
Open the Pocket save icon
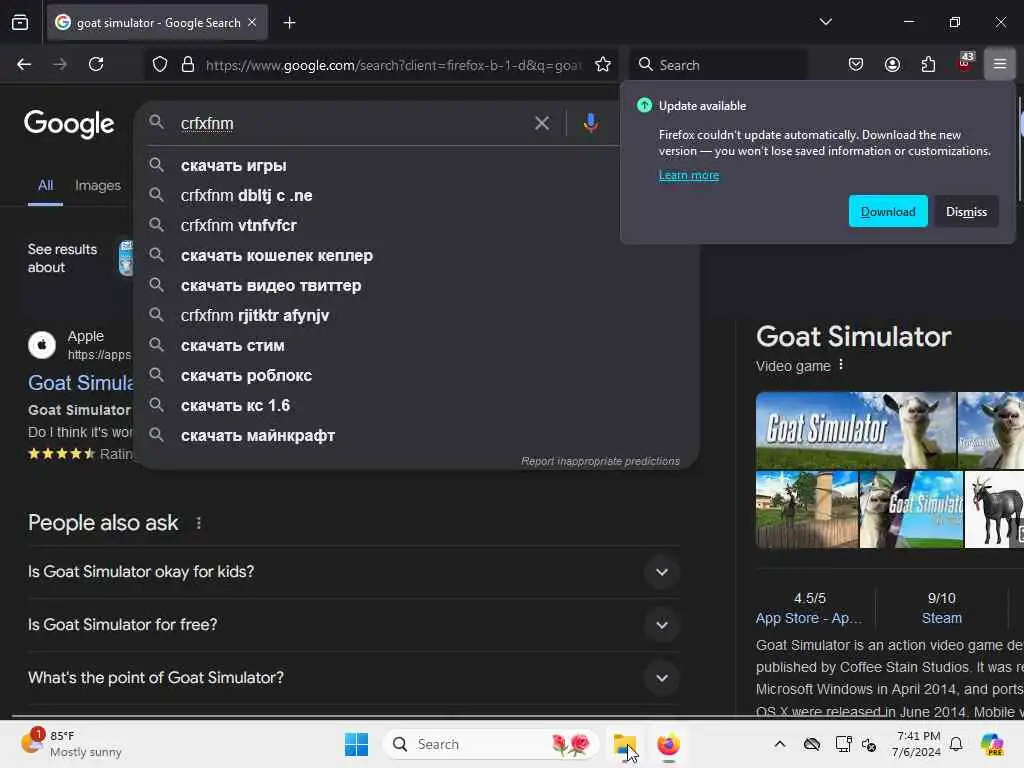click(x=856, y=64)
